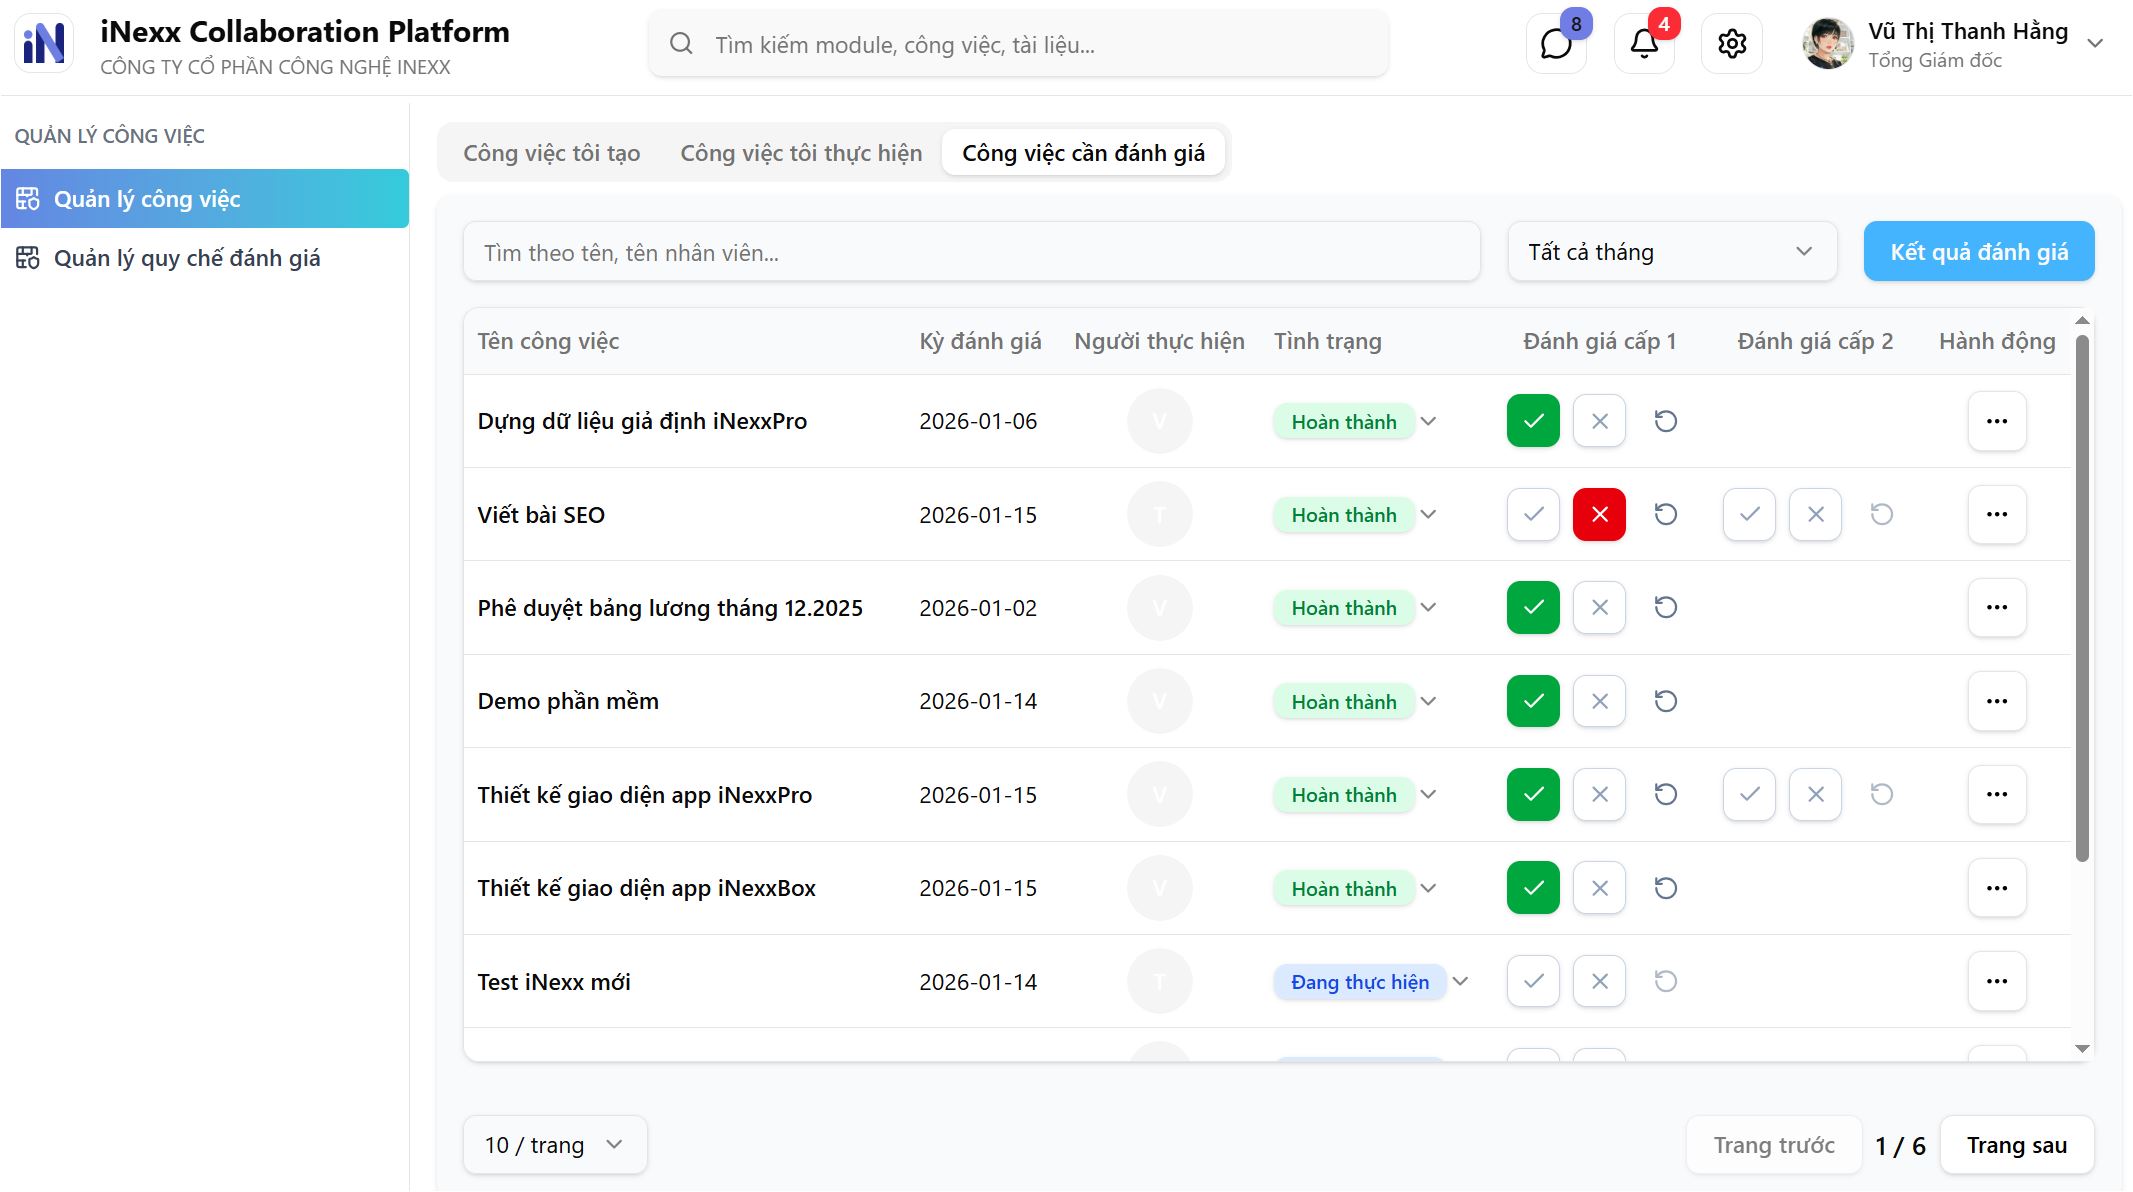2133x1192 pixels.
Task: Switch to Công việc tôi tạo tab
Action: coord(551,153)
